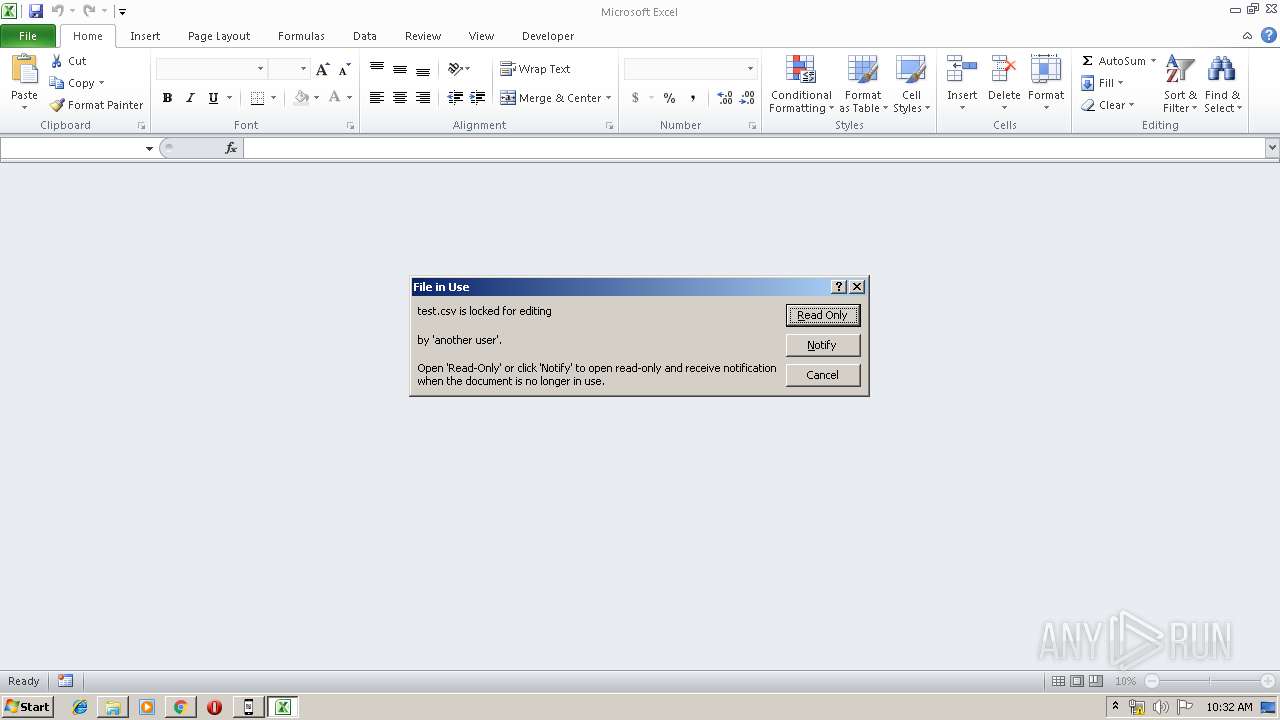The width and height of the screenshot is (1280, 720).
Task: Click the Windows Start button
Action: click(27, 707)
